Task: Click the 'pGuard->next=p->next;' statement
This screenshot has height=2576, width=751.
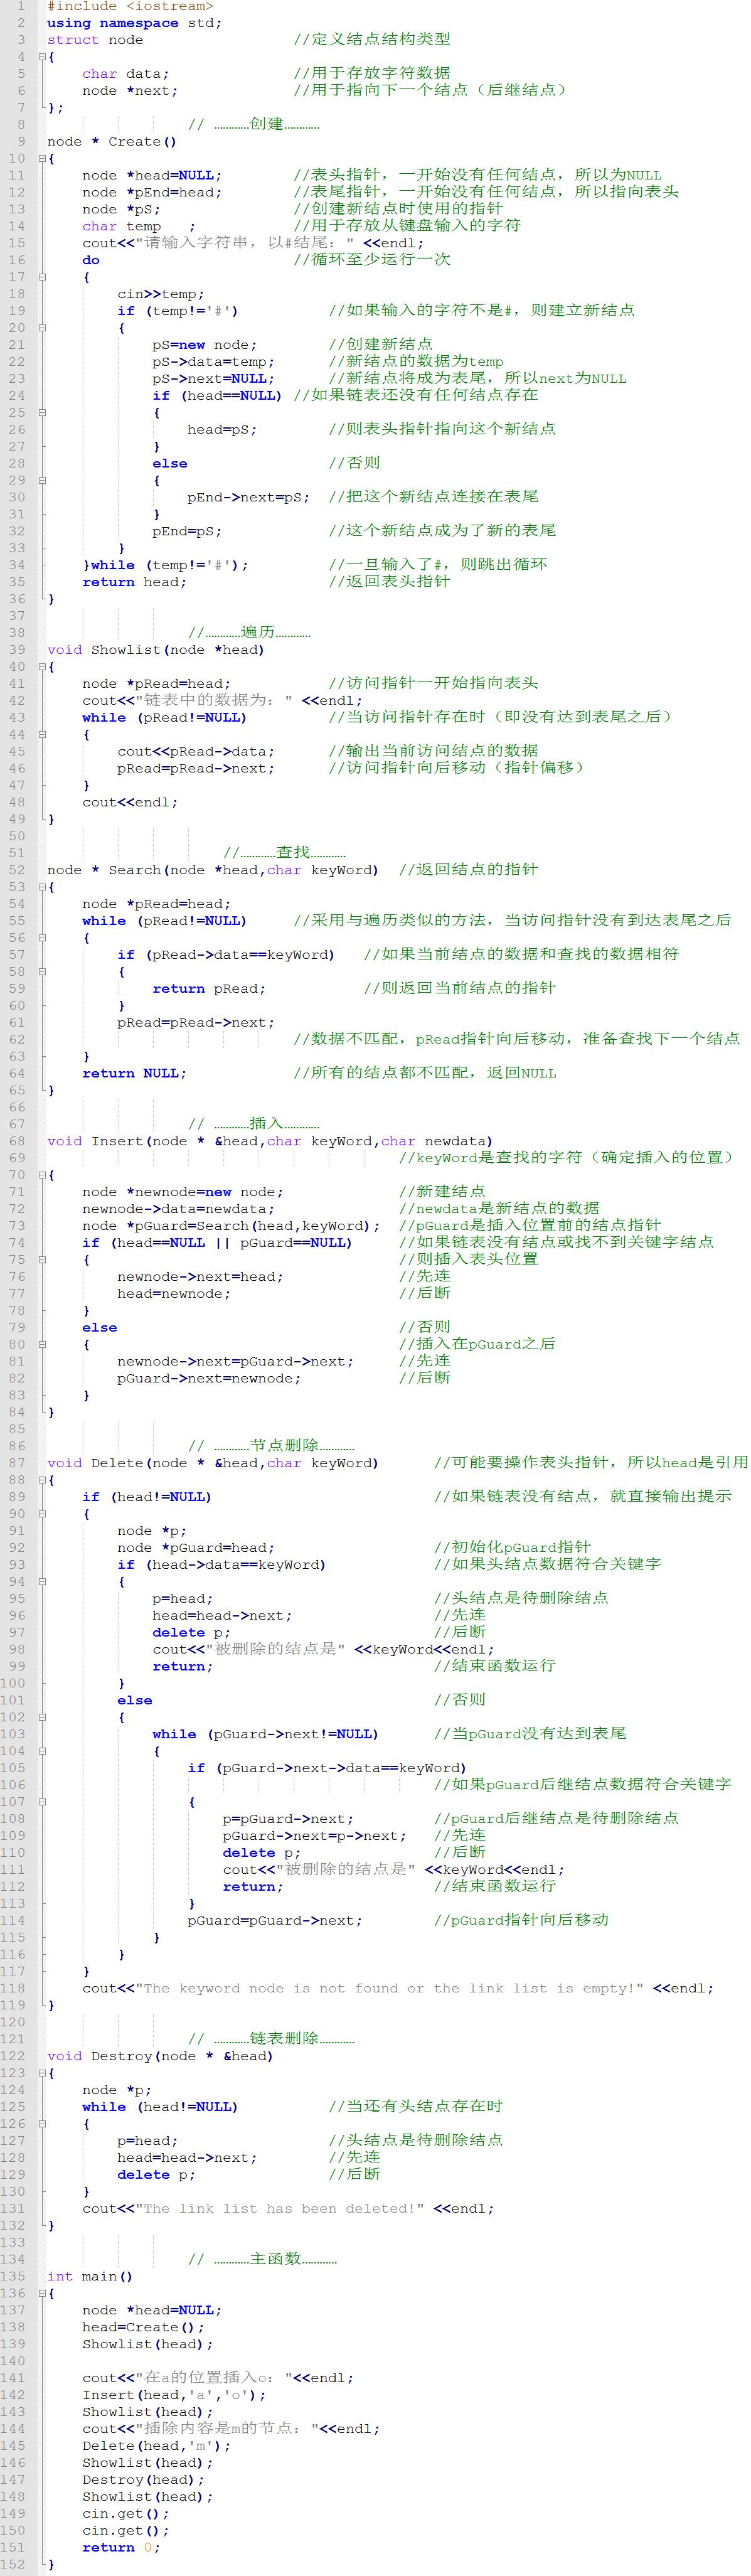Action: coord(315,1836)
